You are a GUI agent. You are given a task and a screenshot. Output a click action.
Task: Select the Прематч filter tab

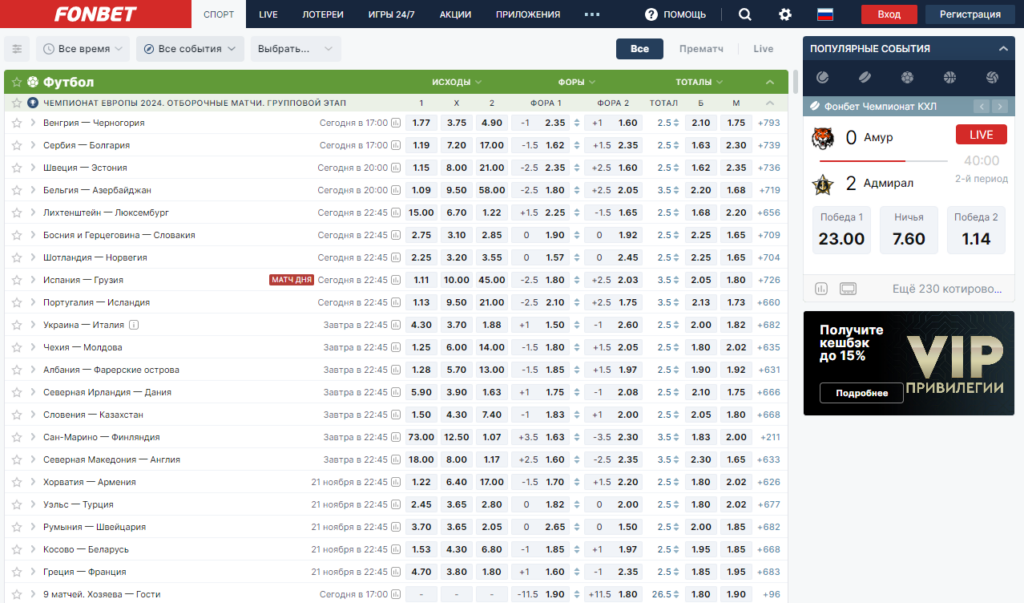tap(701, 49)
